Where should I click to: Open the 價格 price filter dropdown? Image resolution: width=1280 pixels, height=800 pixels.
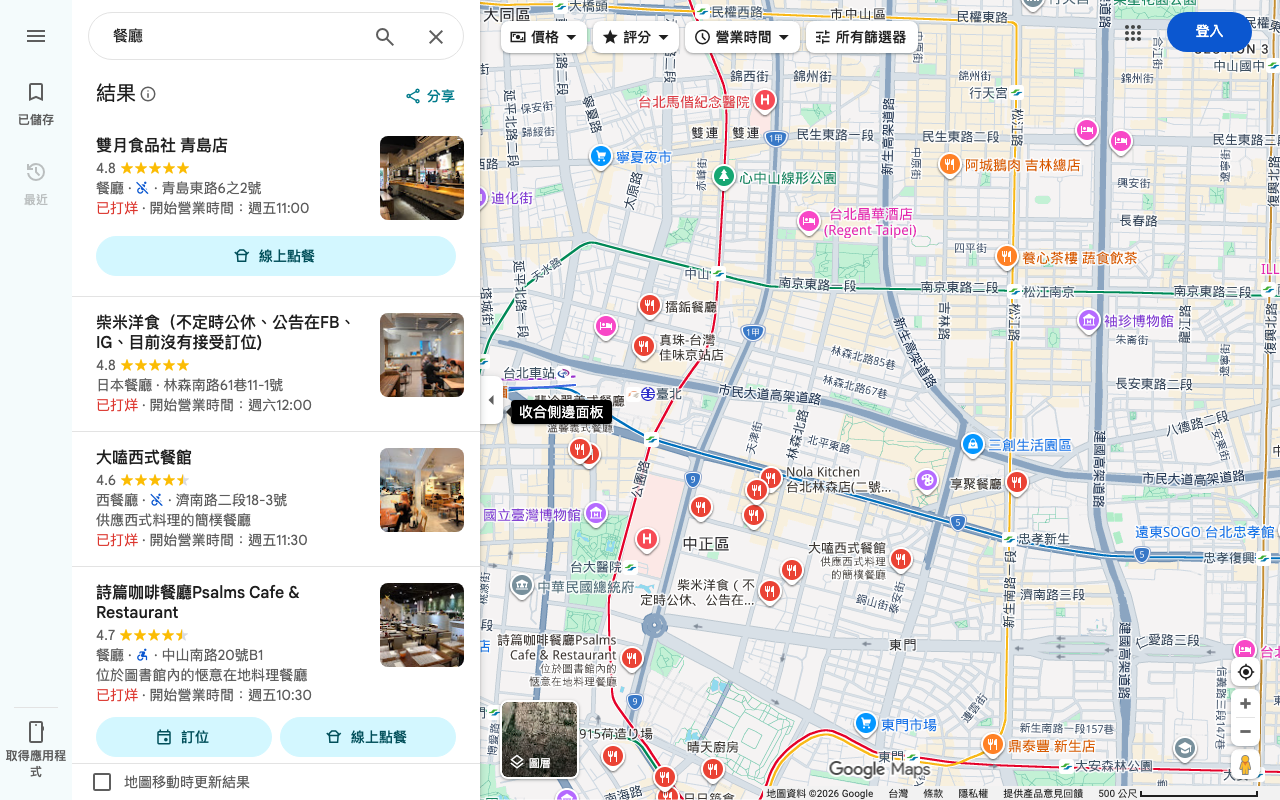[x=543, y=37]
